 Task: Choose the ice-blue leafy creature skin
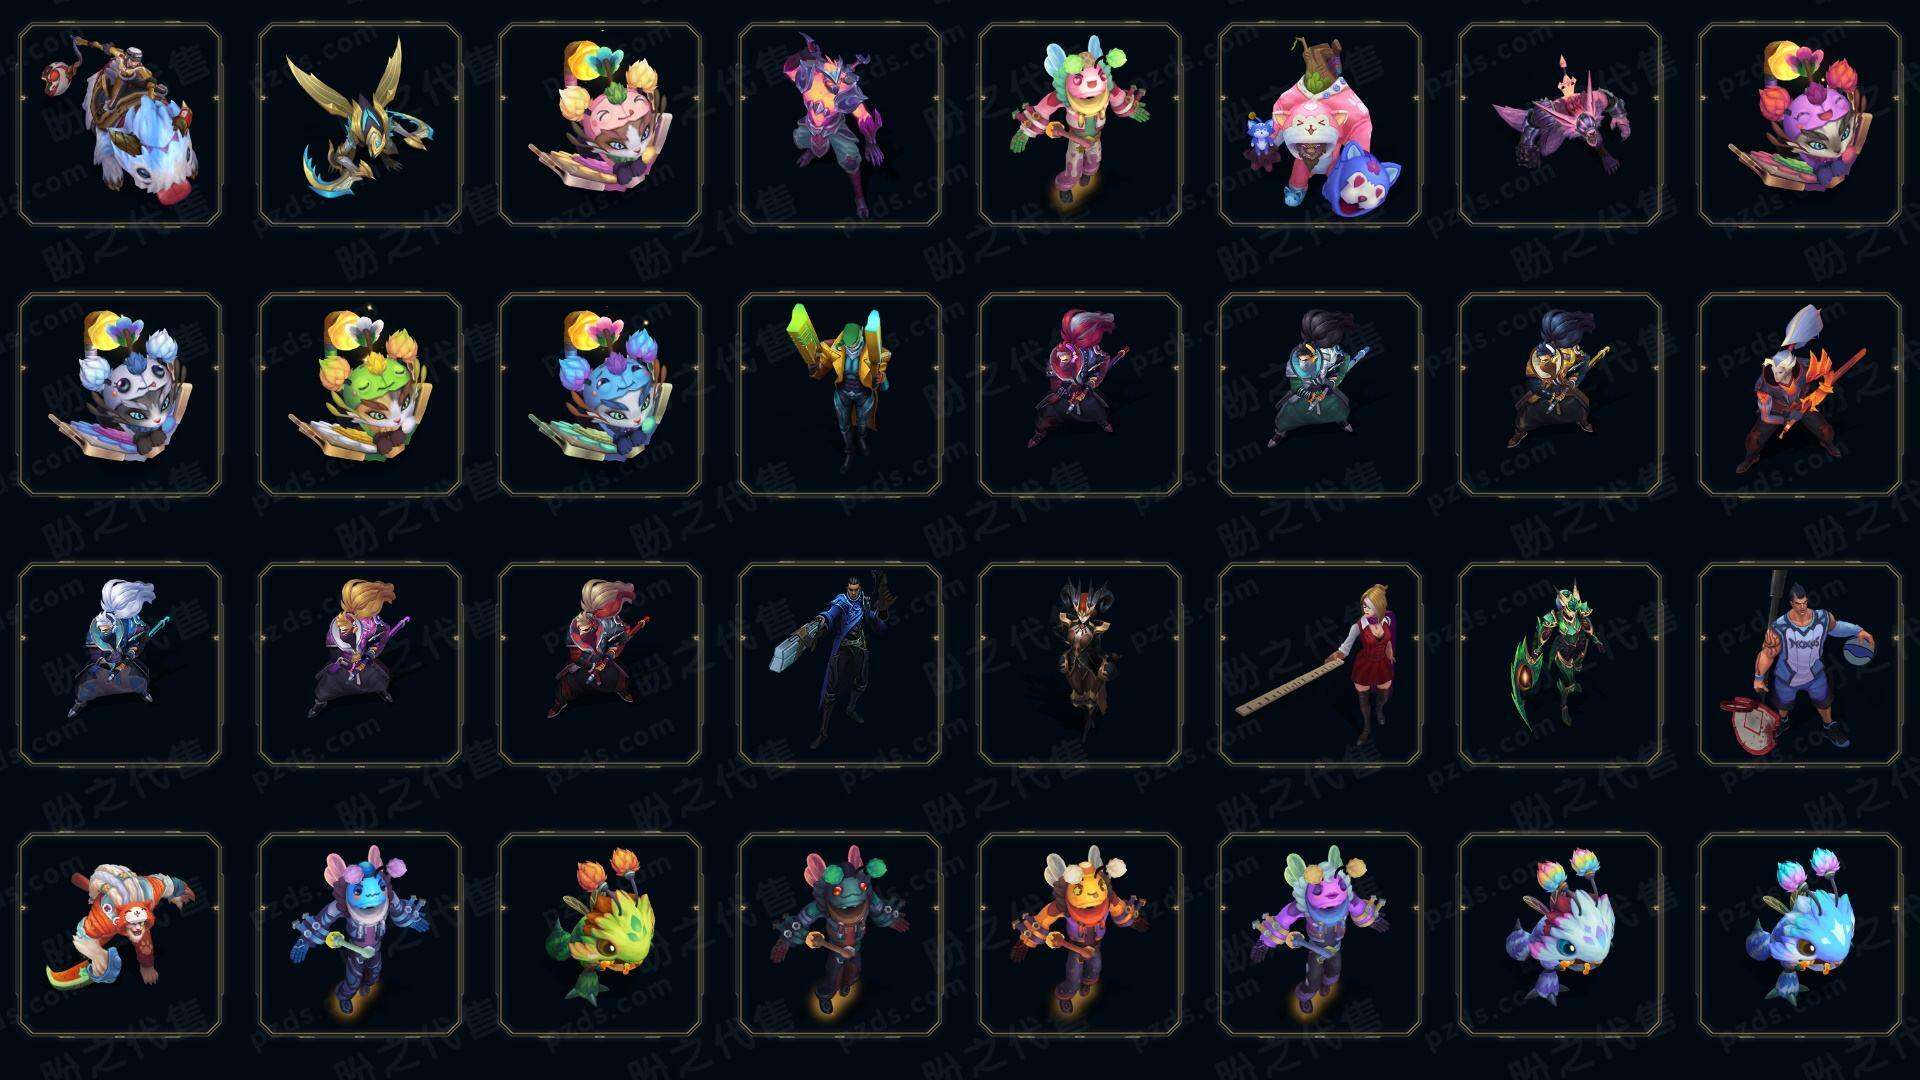[x=1800, y=934]
